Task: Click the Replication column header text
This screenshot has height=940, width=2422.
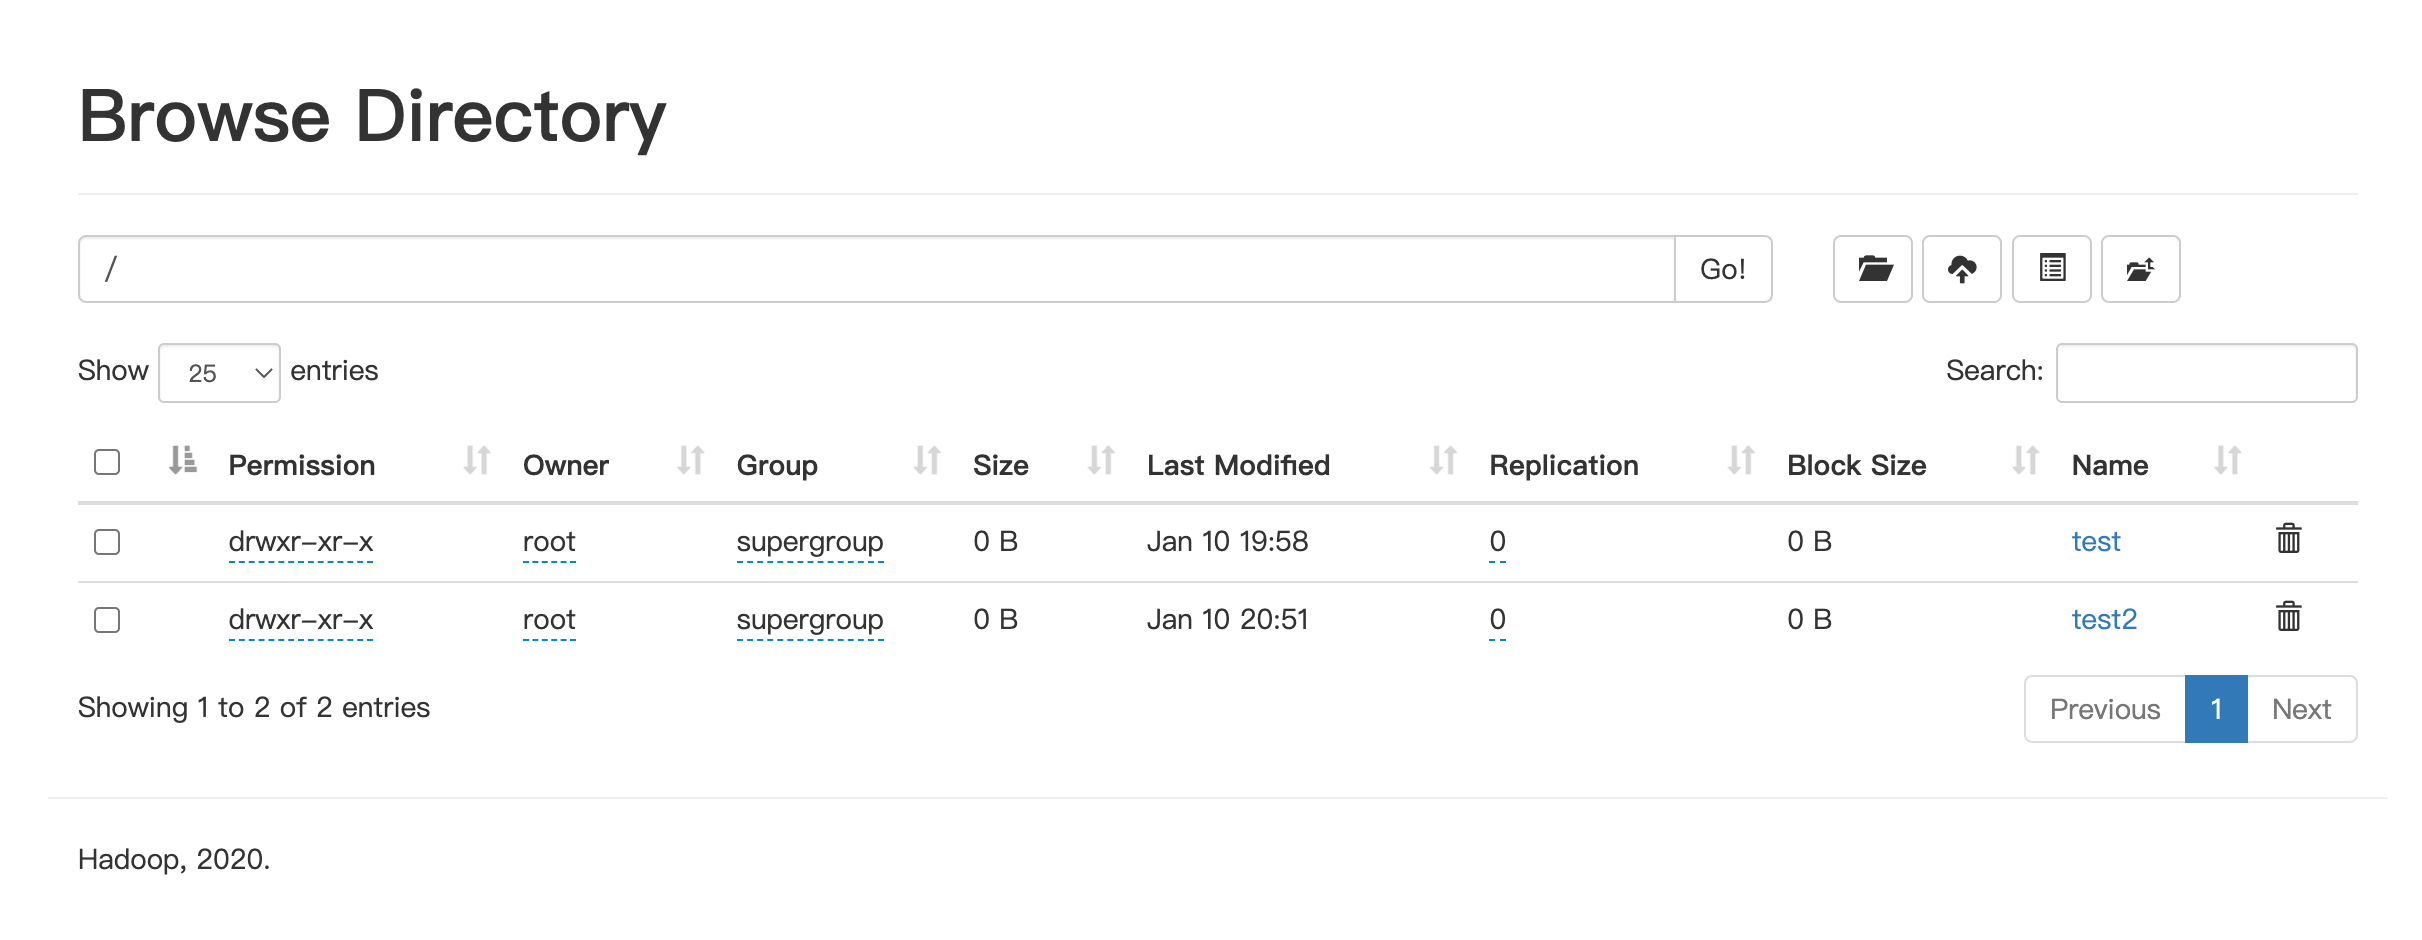Action: [1564, 465]
